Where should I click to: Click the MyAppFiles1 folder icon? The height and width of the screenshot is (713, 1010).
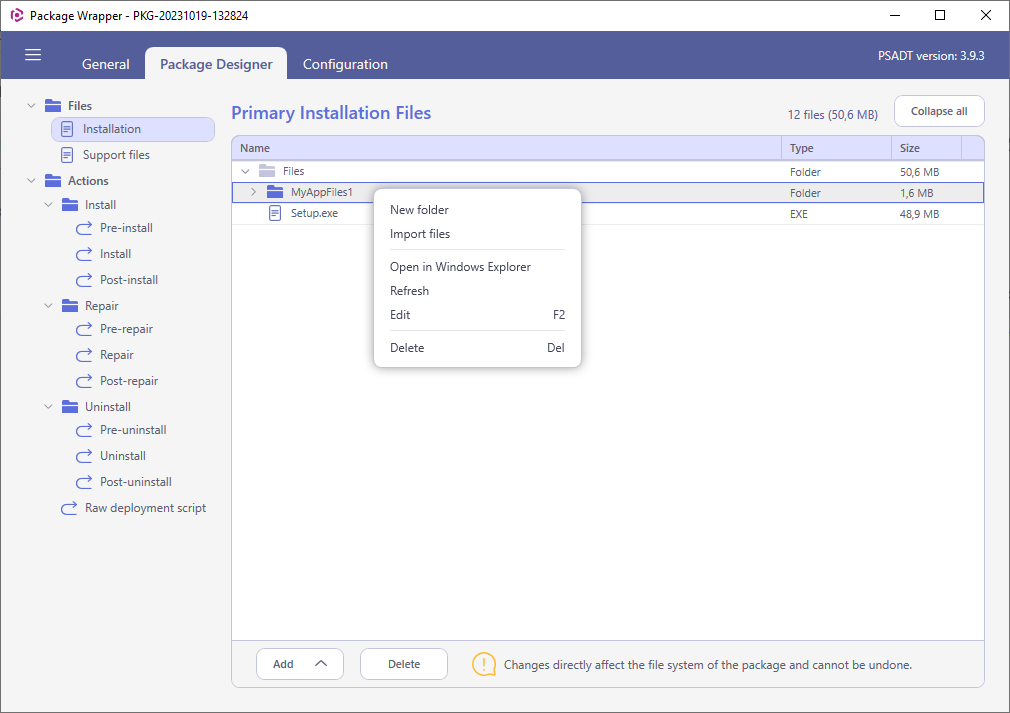click(x=275, y=192)
